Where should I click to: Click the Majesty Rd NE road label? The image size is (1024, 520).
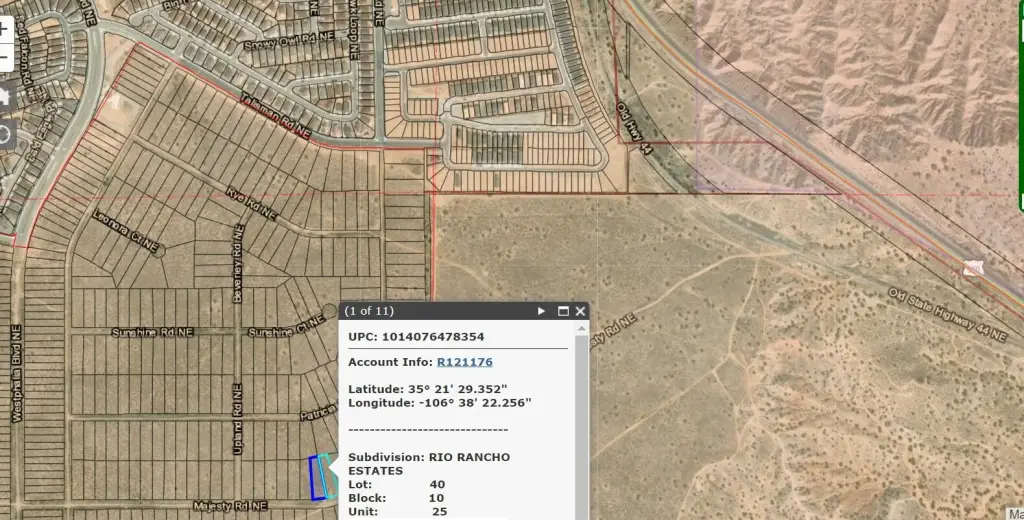click(232, 507)
